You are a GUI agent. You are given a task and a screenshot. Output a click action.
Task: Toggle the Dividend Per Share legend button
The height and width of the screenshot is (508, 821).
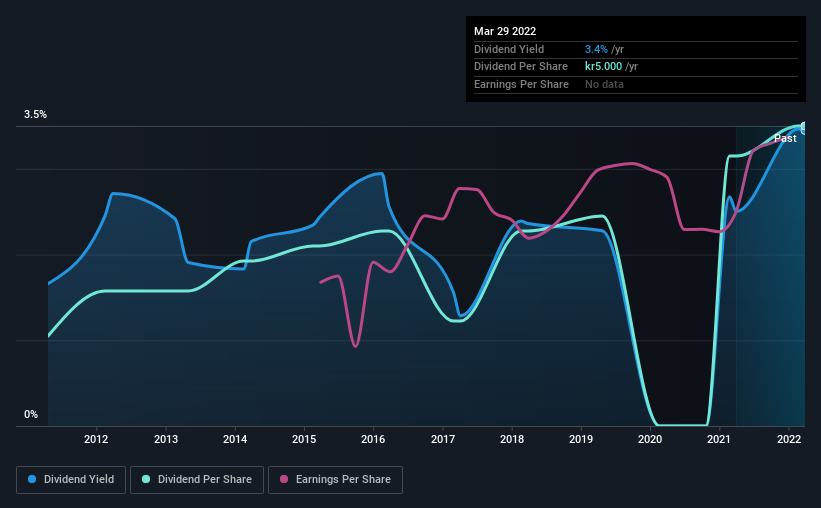(x=197, y=480)
